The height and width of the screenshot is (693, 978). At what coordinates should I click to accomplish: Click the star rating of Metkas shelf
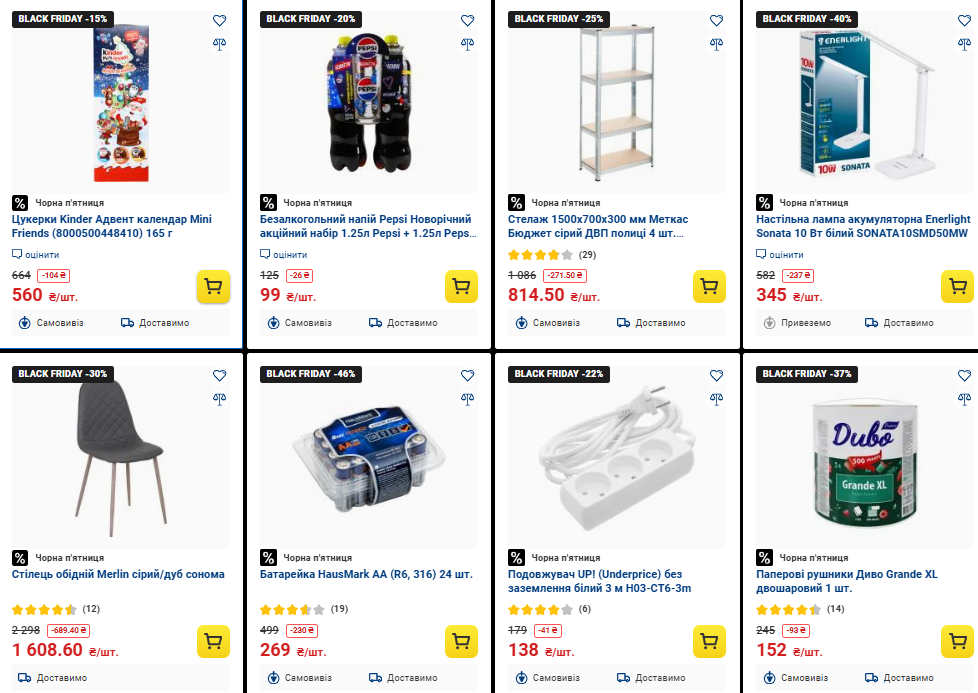pyautogui.click(x=540, y=254)
